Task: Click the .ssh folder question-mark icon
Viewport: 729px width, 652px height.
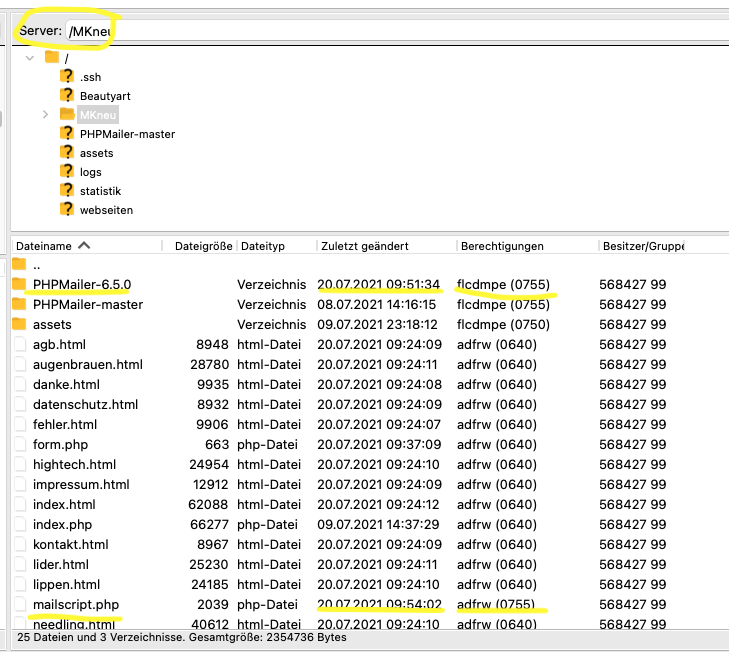Action: (x=67, y=77)
